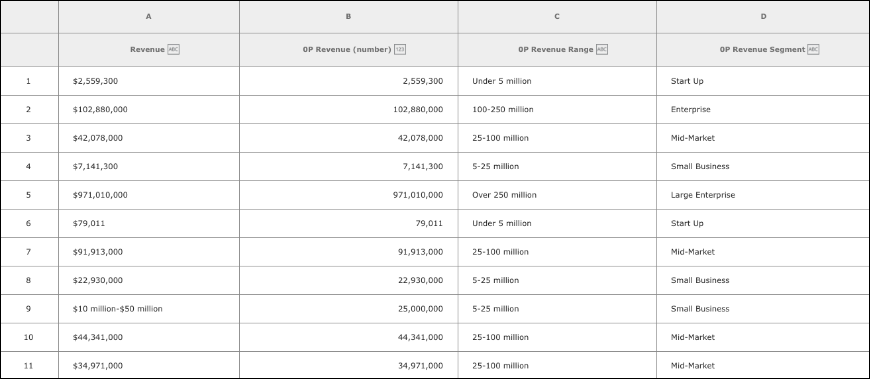This screenshot has height=379, width=870.
Task: Click cell $2,559,300 in Revenue column
Action: point(149,81)
